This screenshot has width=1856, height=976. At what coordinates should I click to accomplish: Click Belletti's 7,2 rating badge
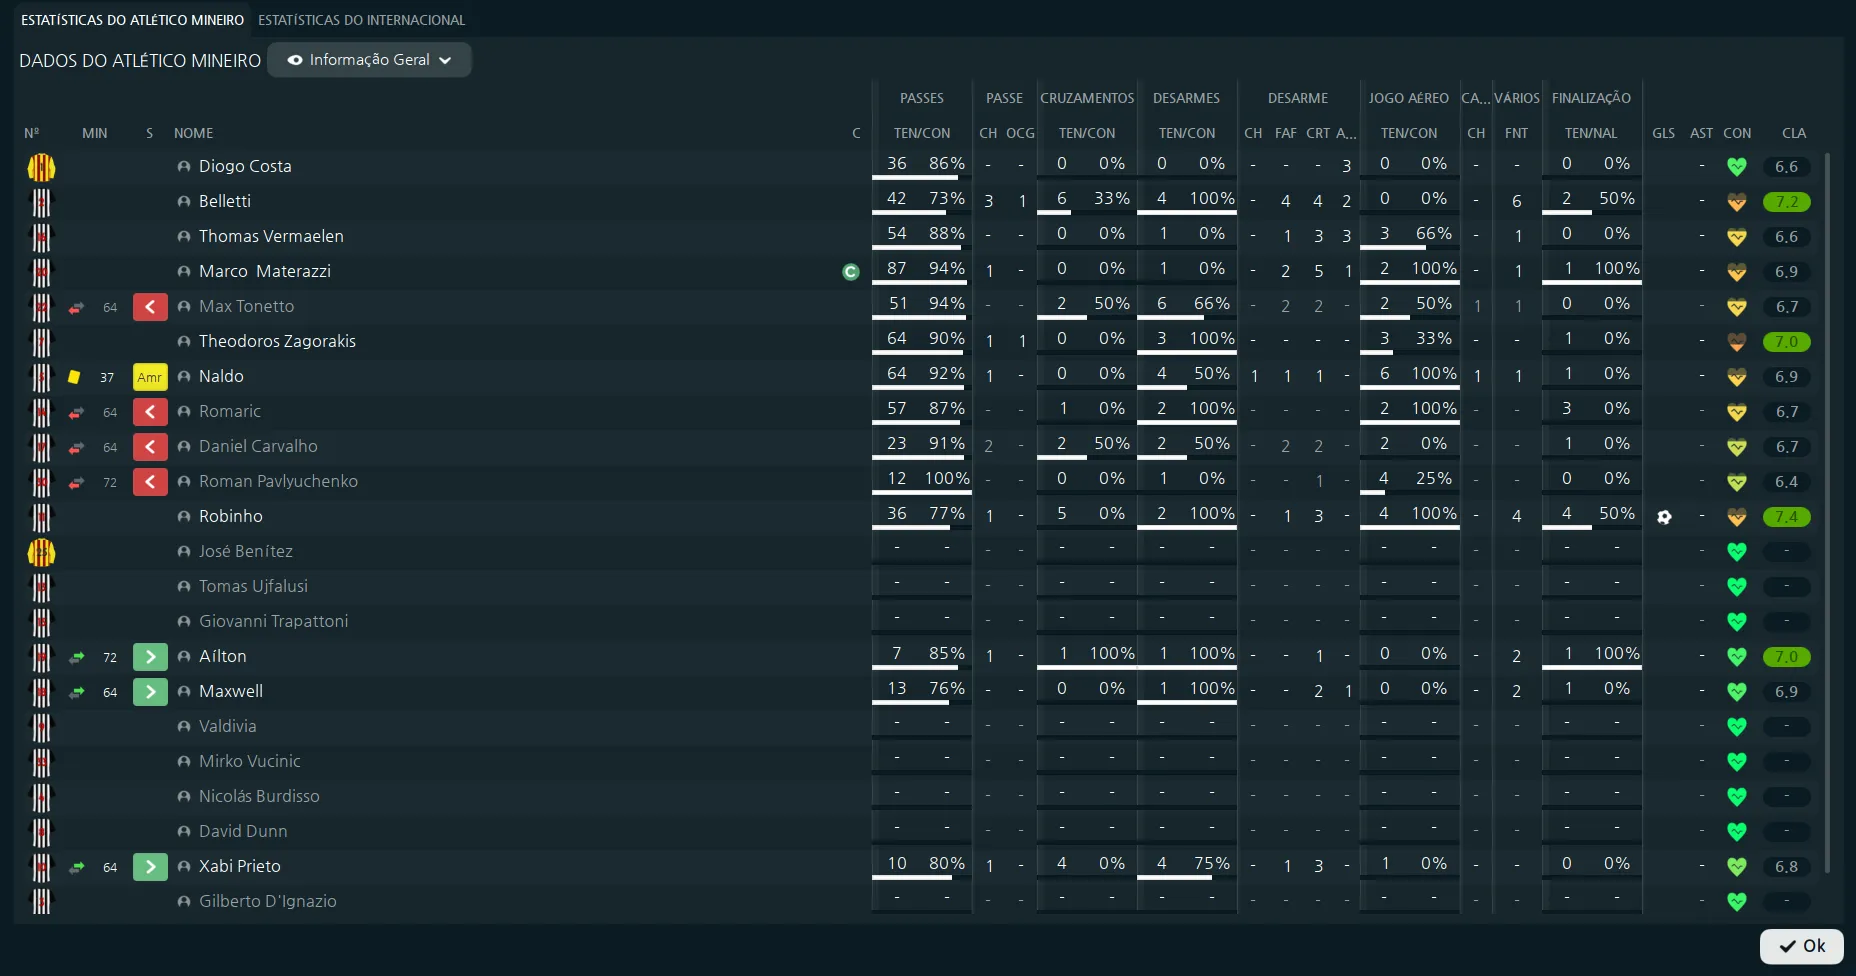(x=1786, y=202)
